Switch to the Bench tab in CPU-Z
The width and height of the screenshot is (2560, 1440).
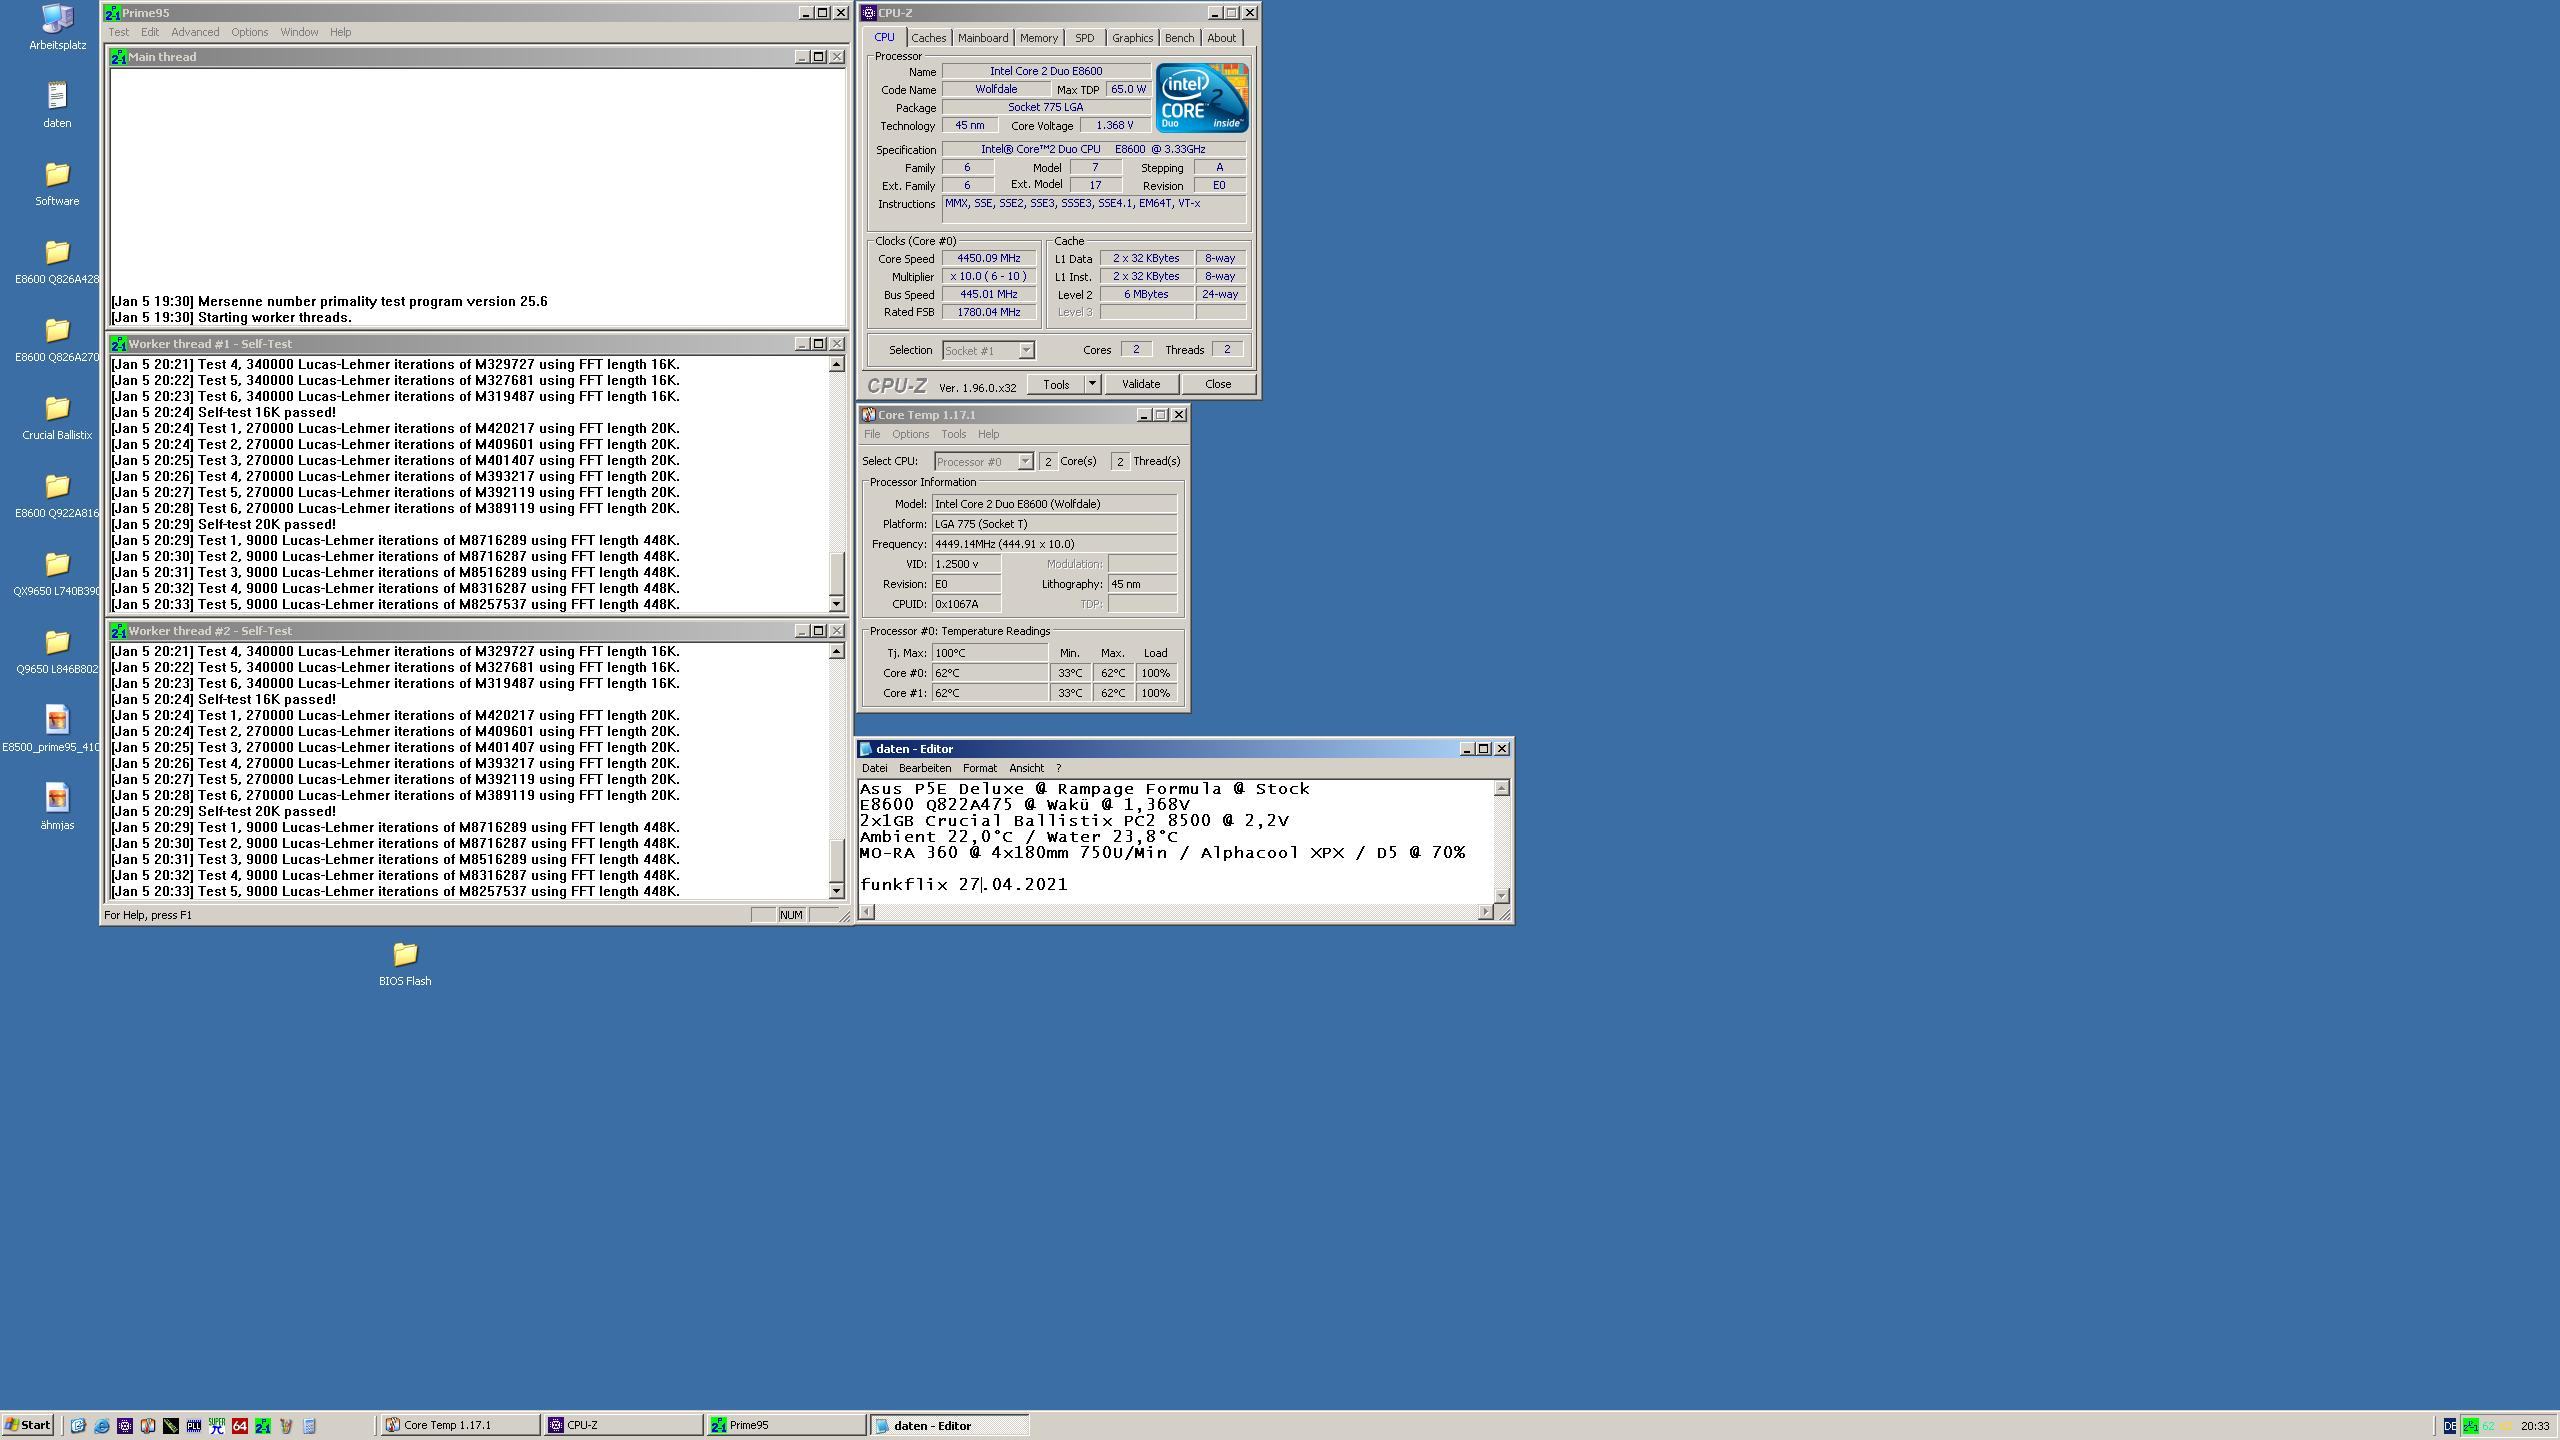1179,38
